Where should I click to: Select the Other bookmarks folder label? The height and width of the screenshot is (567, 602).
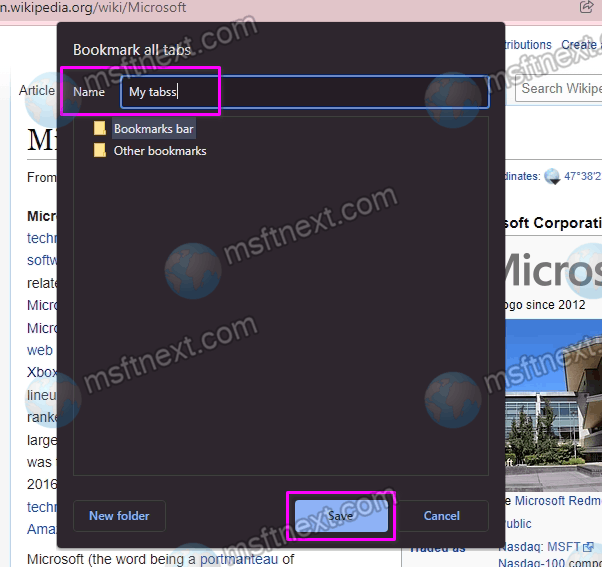tap(159, 151)
